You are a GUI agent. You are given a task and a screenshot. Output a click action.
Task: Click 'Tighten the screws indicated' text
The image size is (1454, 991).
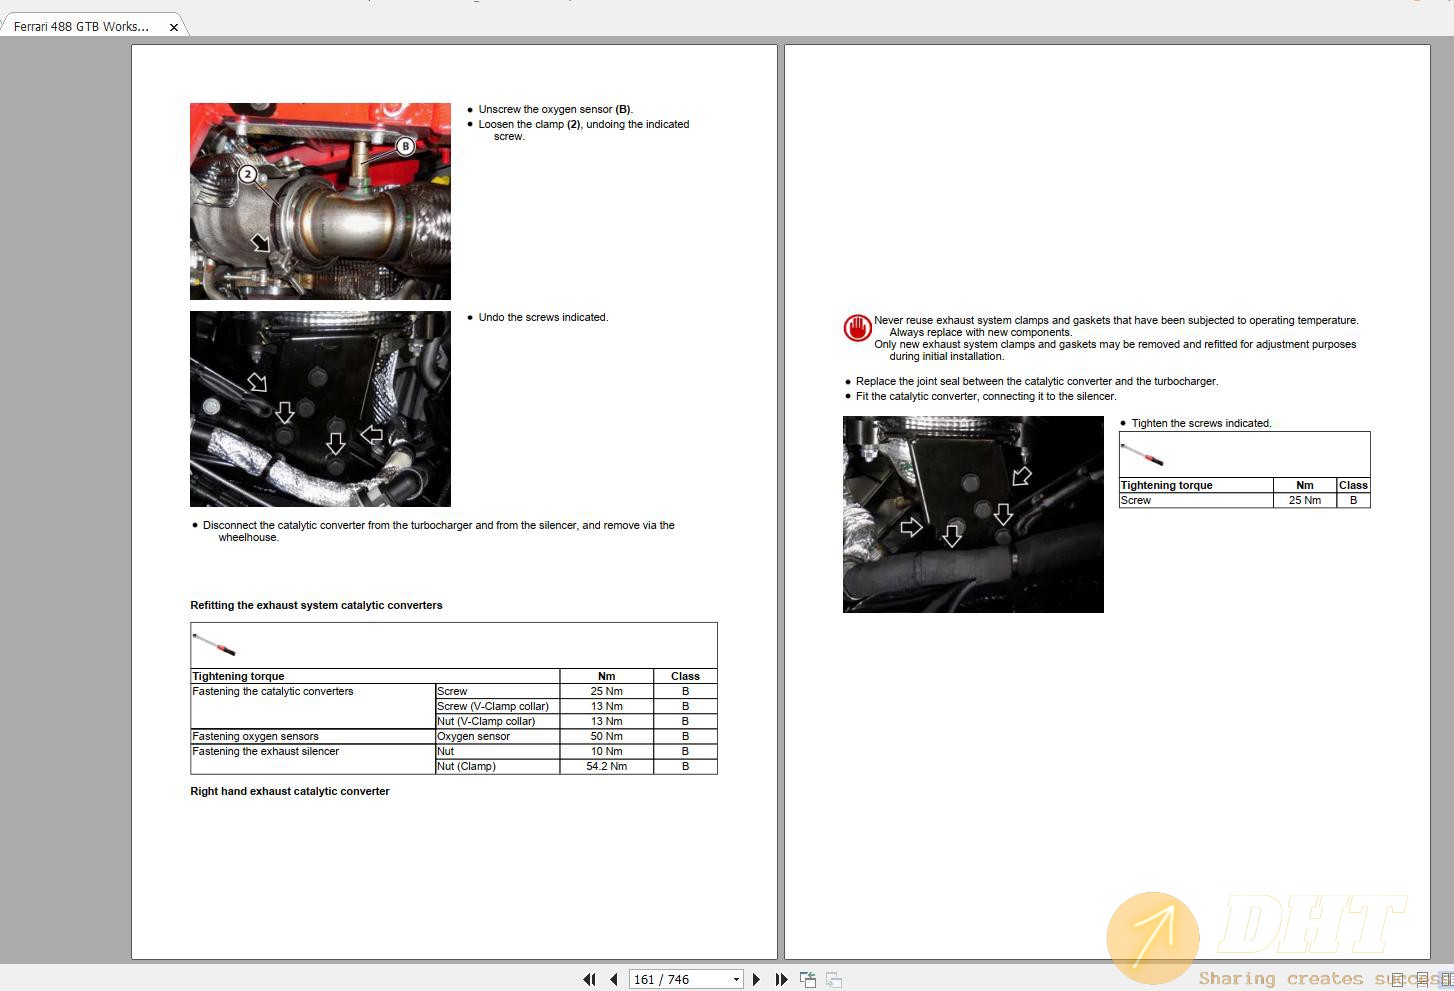[1201, 424]
